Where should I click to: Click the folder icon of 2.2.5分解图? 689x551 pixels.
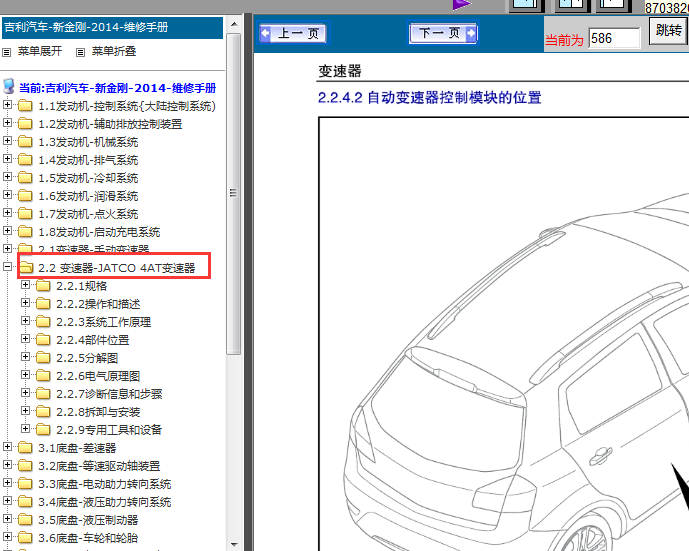click(43, 358)
